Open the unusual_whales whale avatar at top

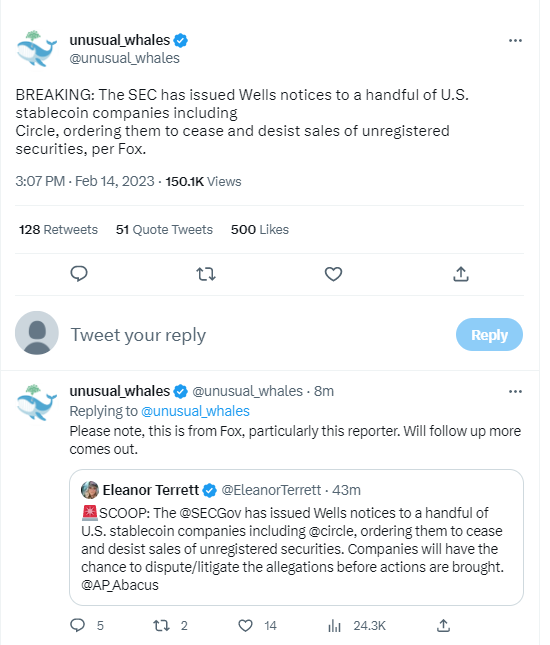tap(36, 49)
